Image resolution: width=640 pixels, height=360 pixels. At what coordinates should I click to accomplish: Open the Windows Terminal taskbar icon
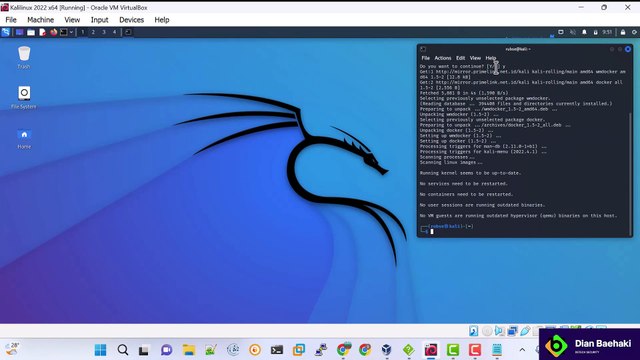coord(277,350)
